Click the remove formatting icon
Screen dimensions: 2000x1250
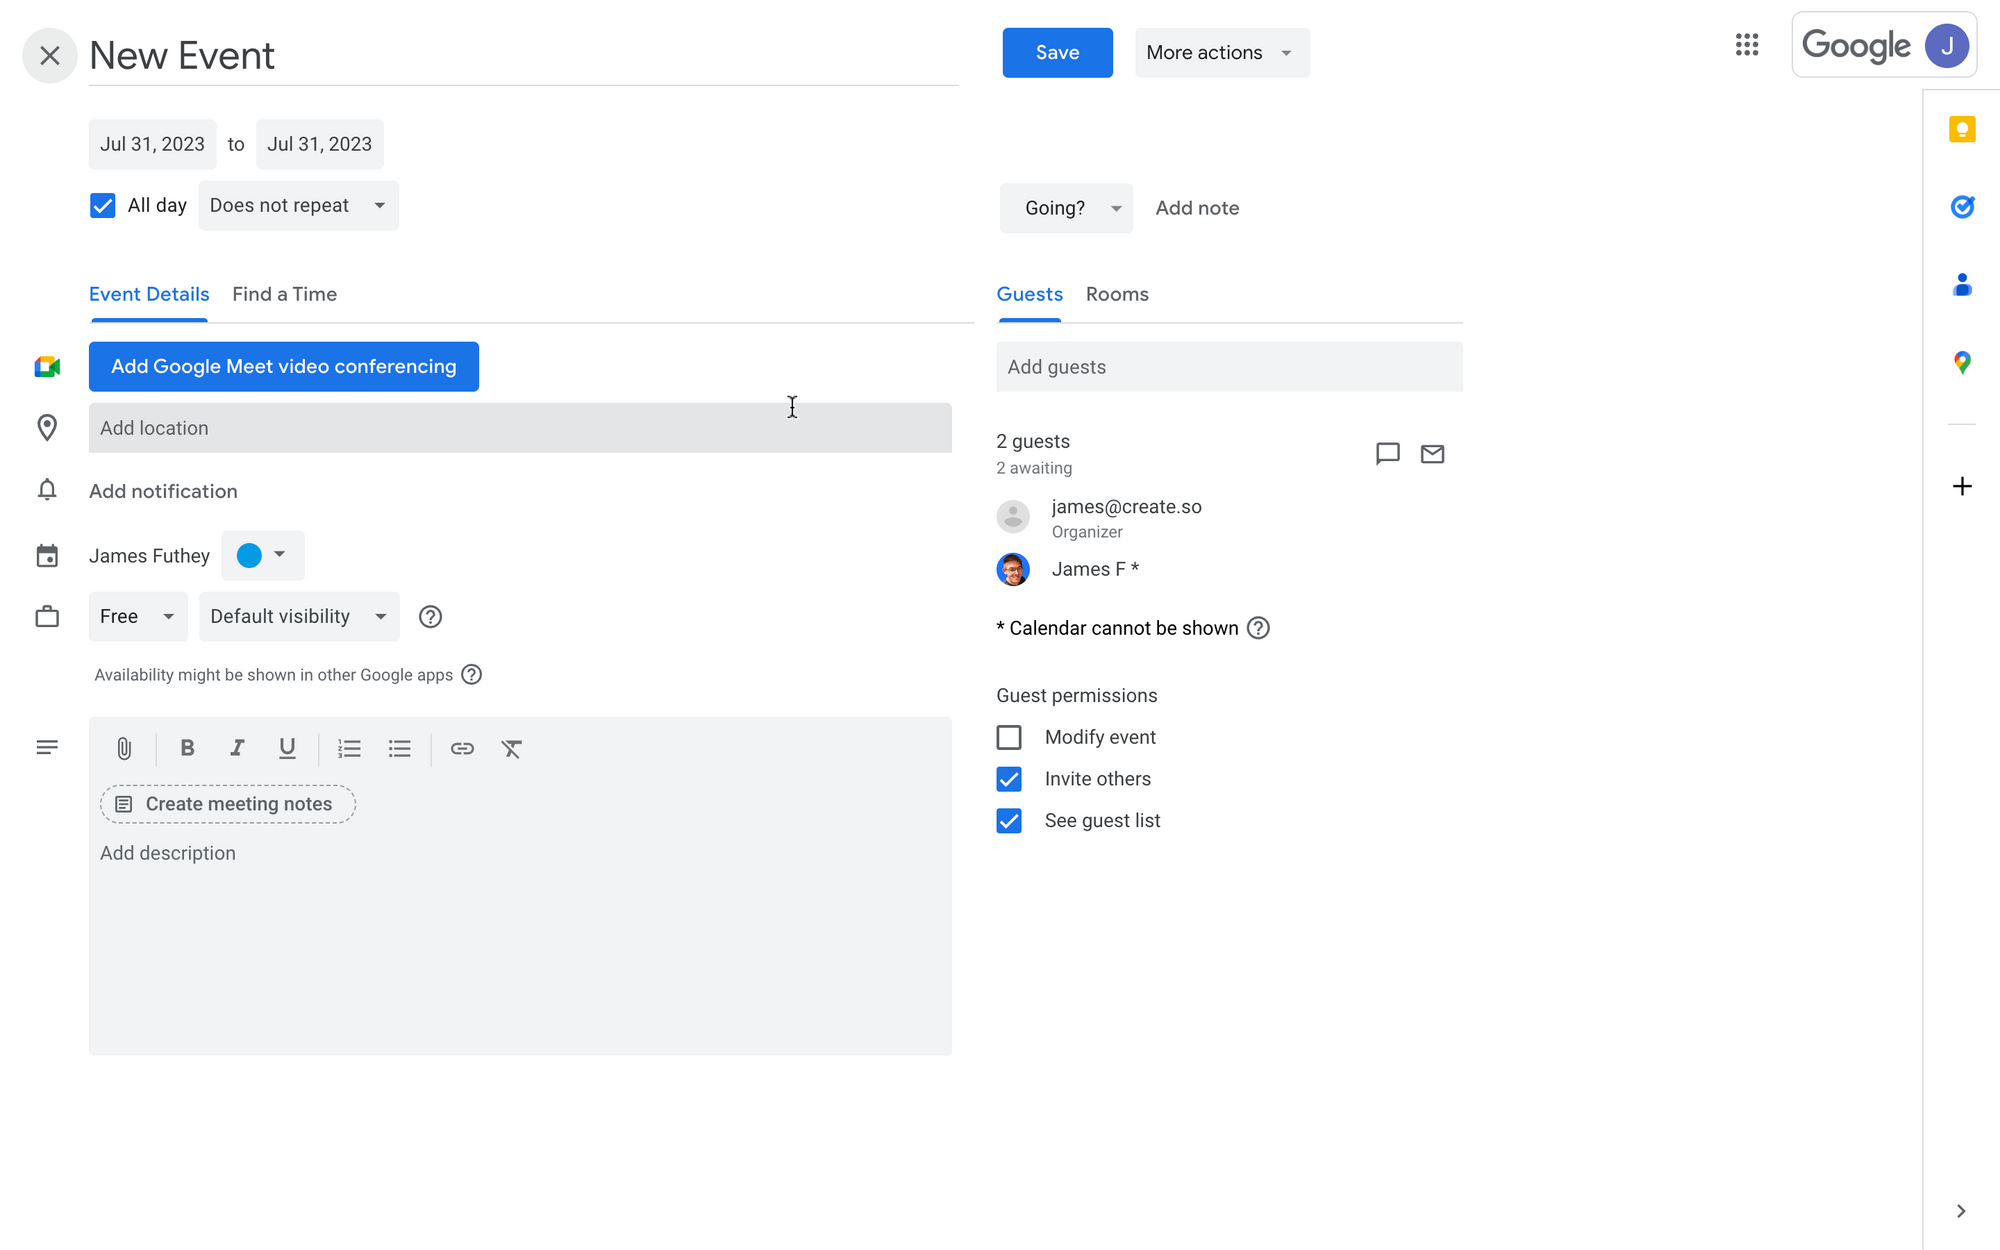click(x=512, y=748)
